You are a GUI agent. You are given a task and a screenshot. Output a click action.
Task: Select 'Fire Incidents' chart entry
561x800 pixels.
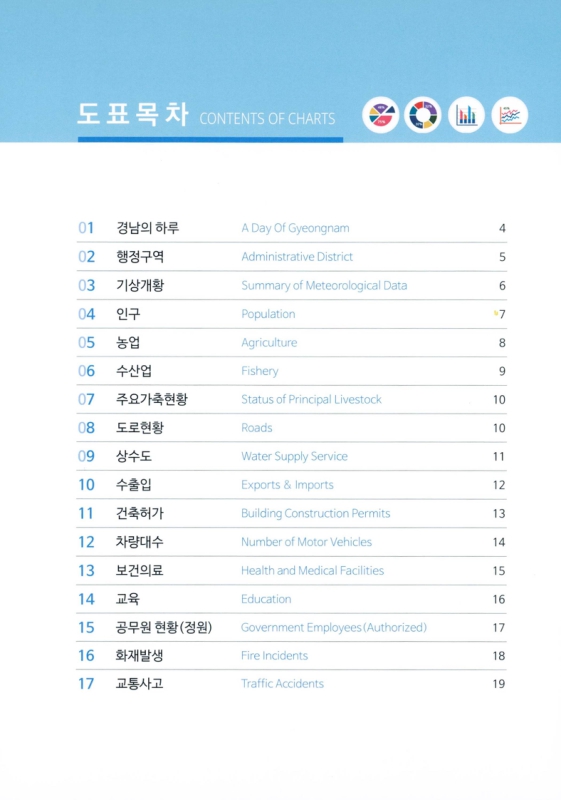tap(292, 656)
